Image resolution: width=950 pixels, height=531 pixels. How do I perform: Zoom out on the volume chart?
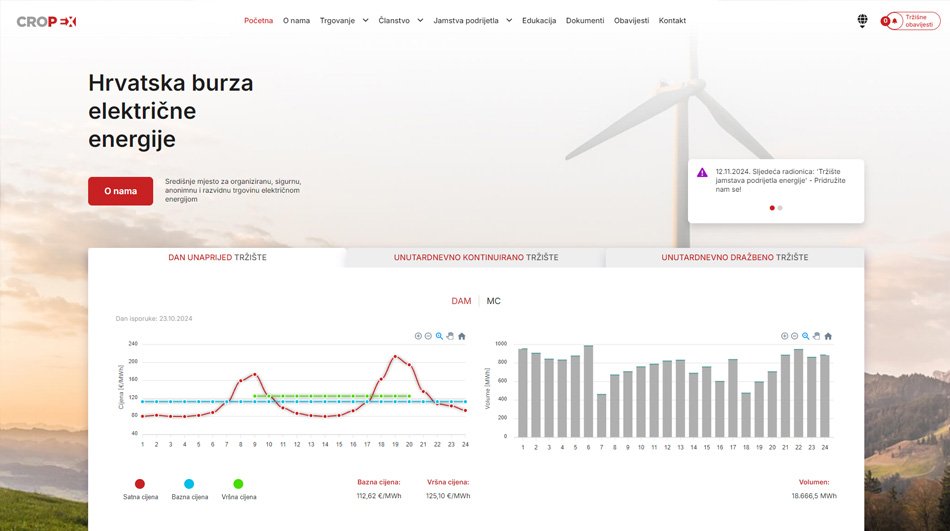point(795,336)
